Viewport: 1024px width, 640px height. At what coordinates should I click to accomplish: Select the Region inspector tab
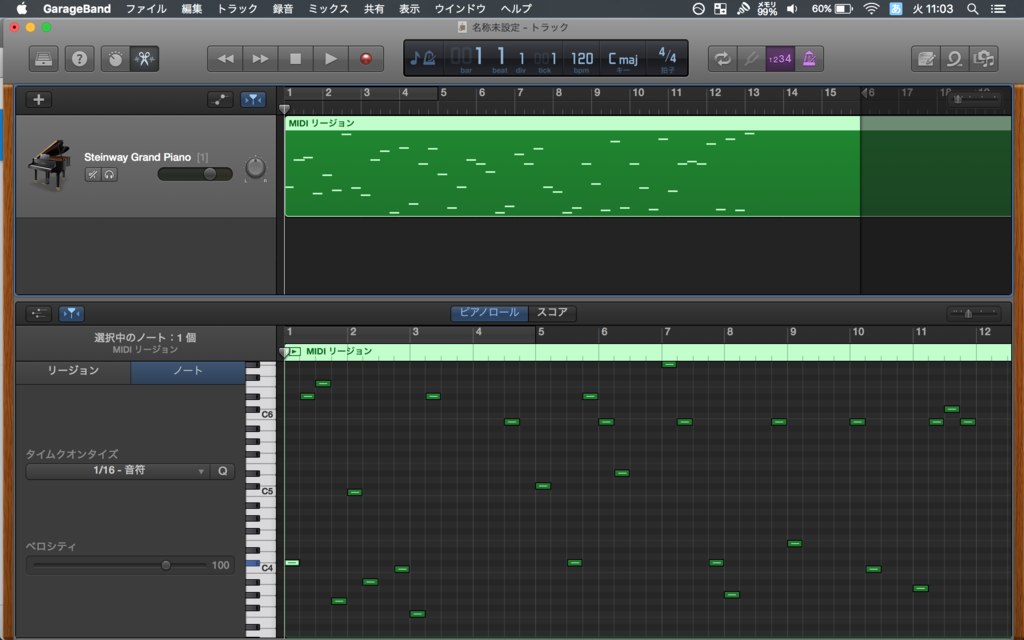pyautogui.click(x=73, y=371)
